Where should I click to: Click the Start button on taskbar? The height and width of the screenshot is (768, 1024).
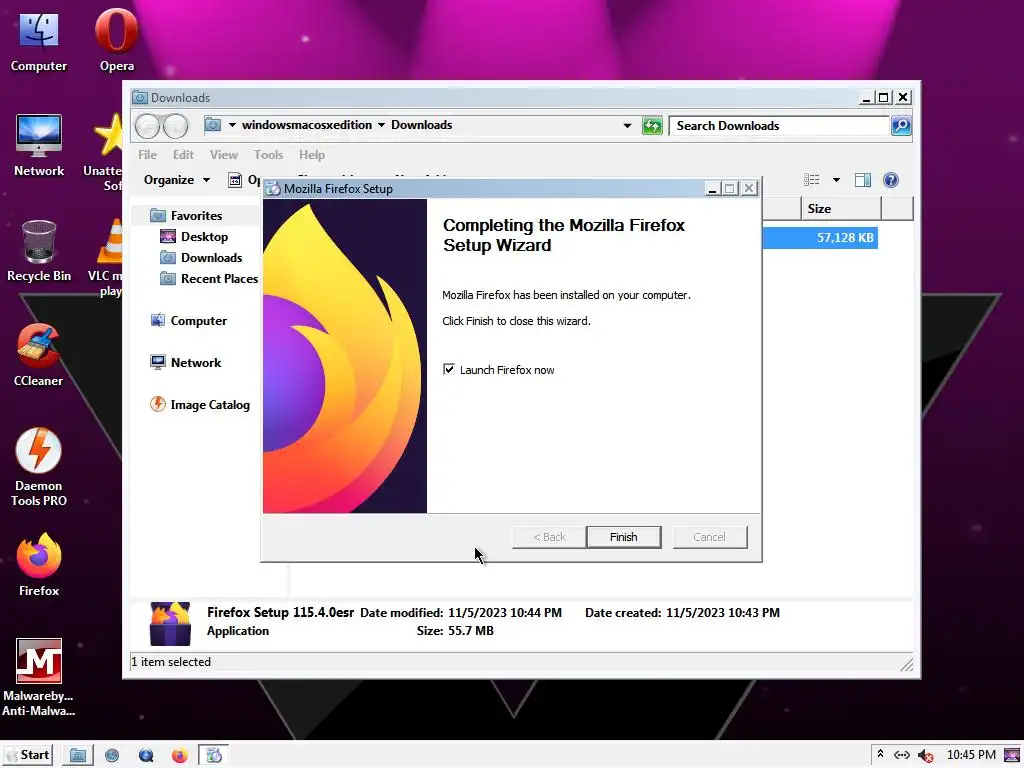click(x=27, y=755)
